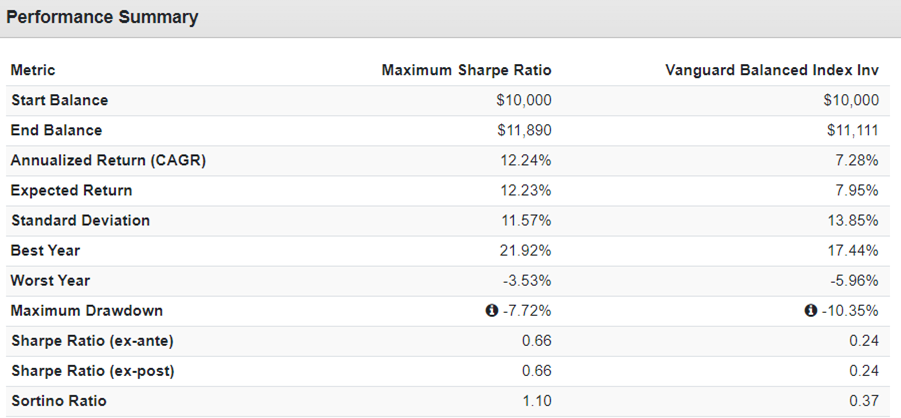Select the Metric column header
Viewport: 901px width, 418px height.
(x=33, y=70)
